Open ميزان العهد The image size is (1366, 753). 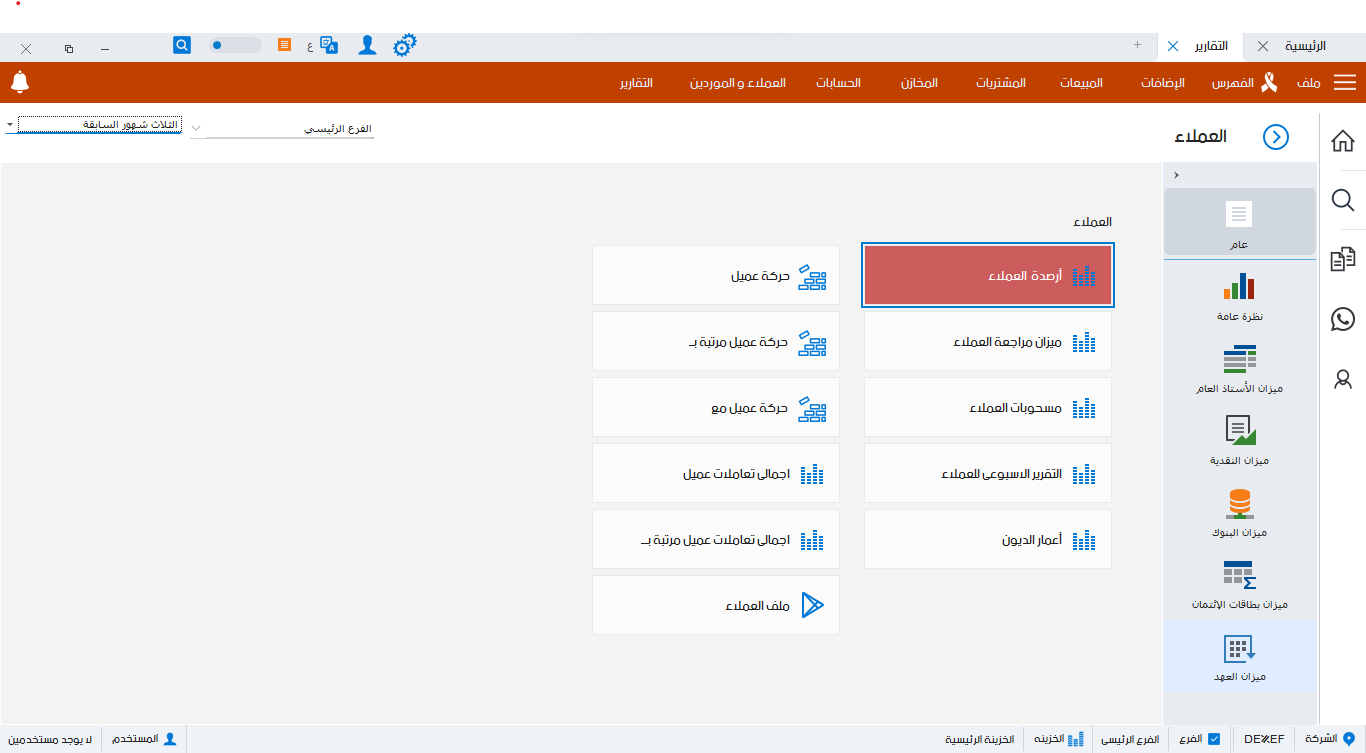(x=1240, y=656)
